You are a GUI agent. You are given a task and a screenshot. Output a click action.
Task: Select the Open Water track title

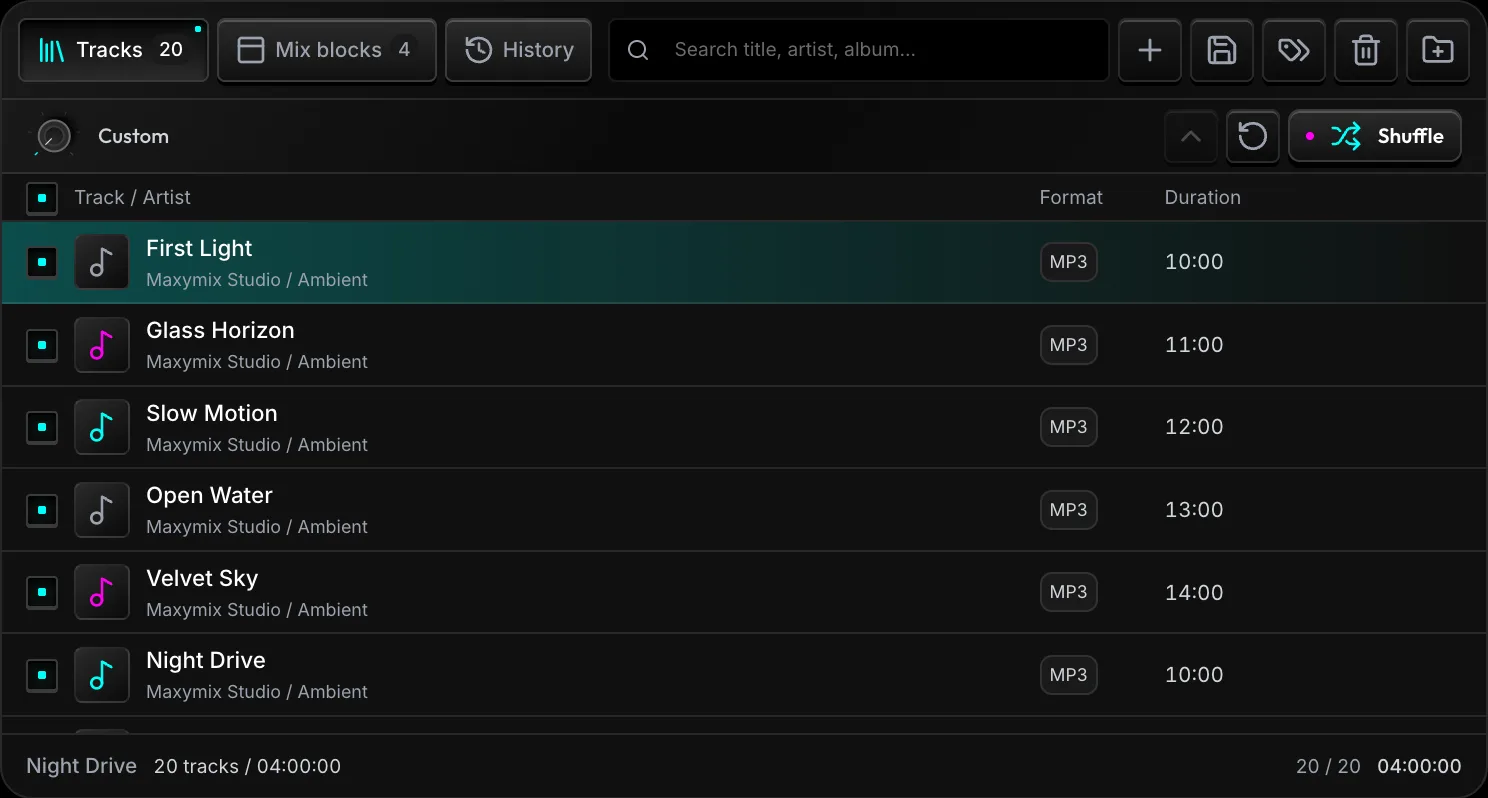pyautogui.click(x=209, y=496)
